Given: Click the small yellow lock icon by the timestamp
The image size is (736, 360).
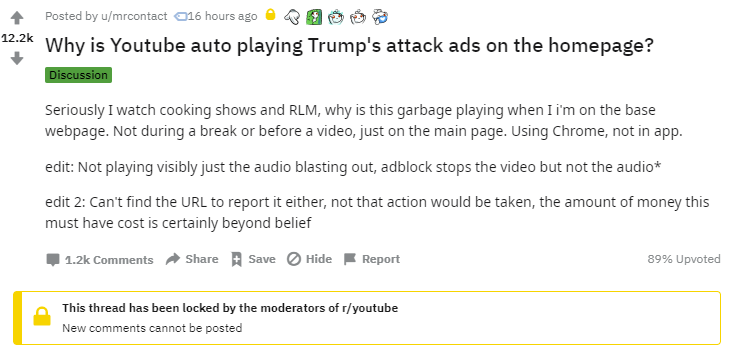Looking at the screenshot, I should tap(270, 15).
